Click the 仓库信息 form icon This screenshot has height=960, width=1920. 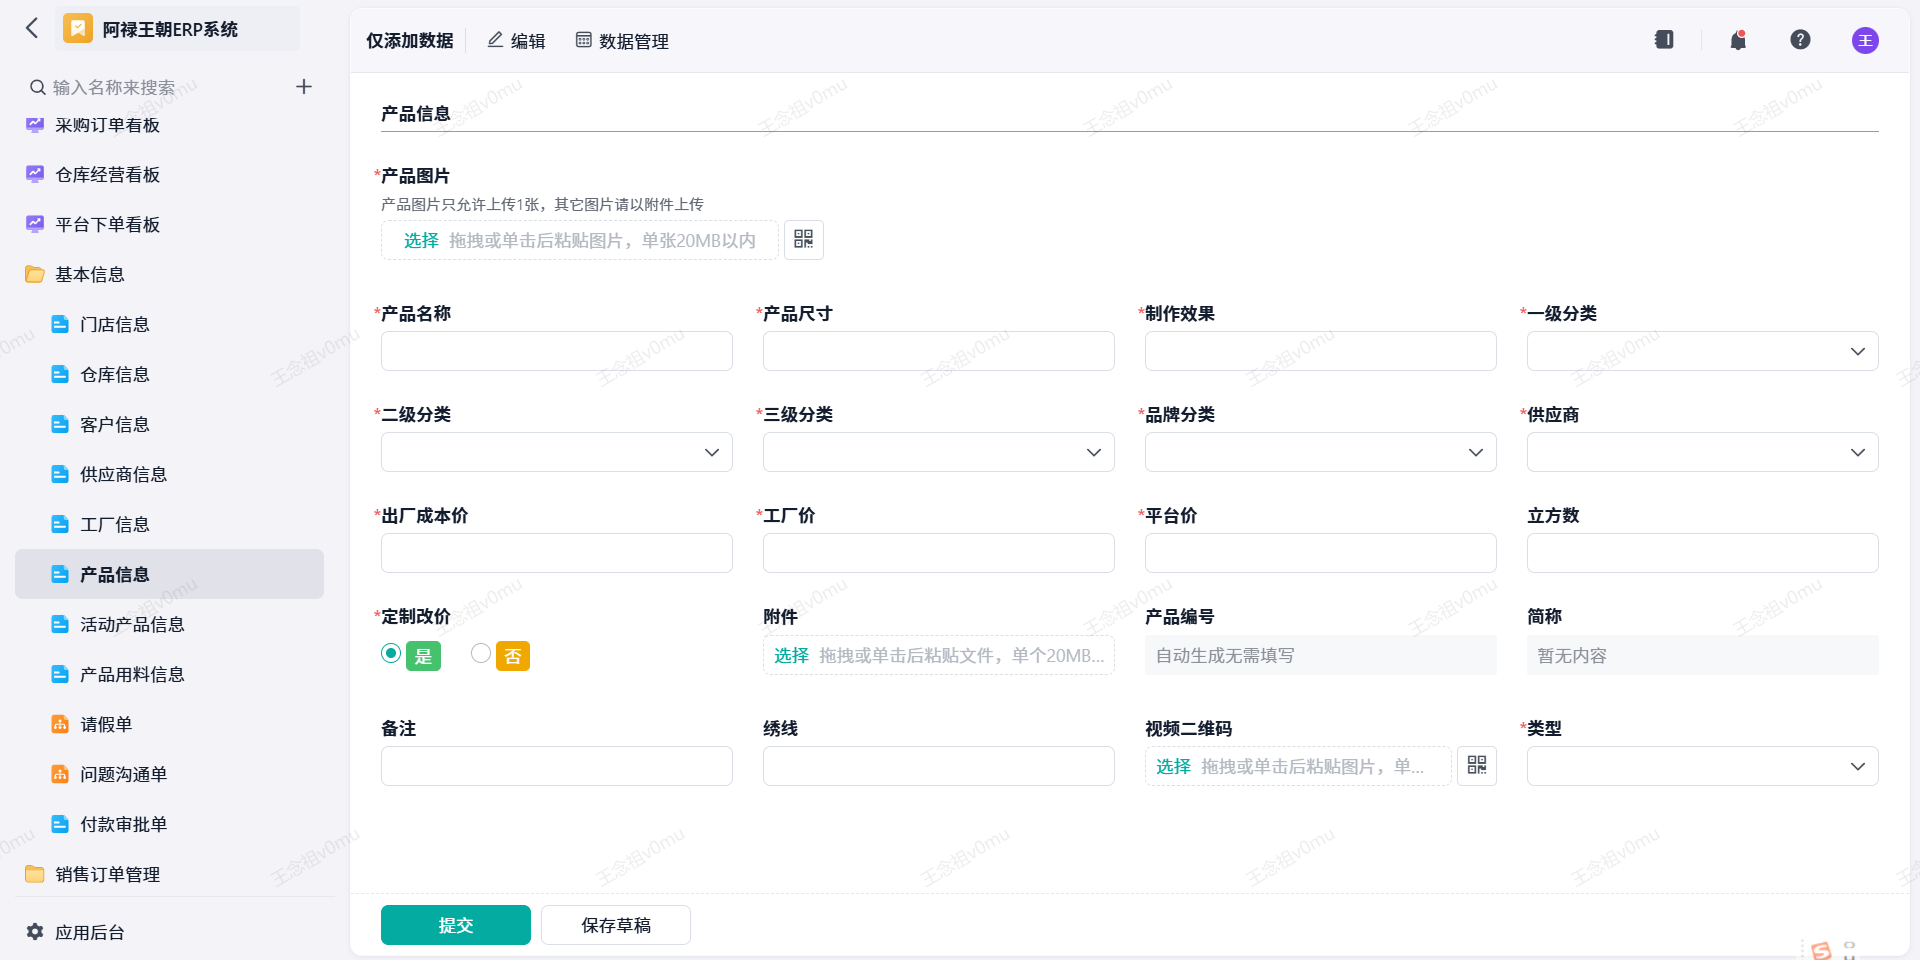(60, 374)
